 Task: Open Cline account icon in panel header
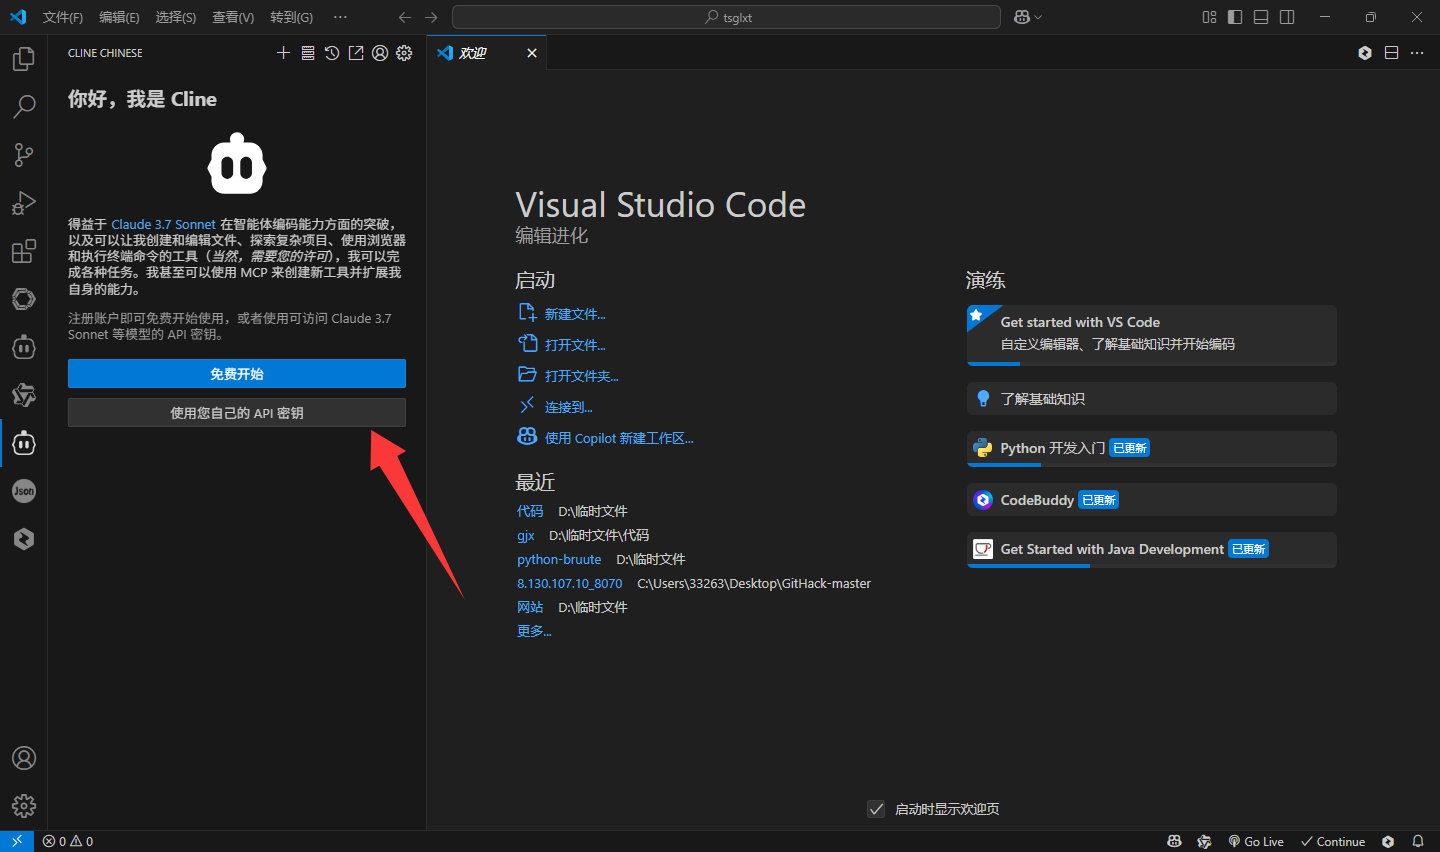[380, 53]
